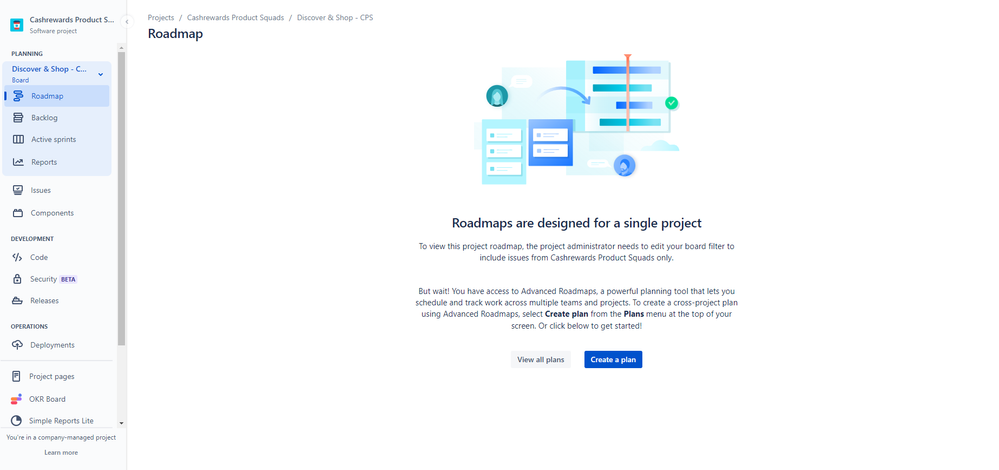Expand the Discover & Shop board dropdown
Viewport: 999px width, 470px height.
coord(100,75)
